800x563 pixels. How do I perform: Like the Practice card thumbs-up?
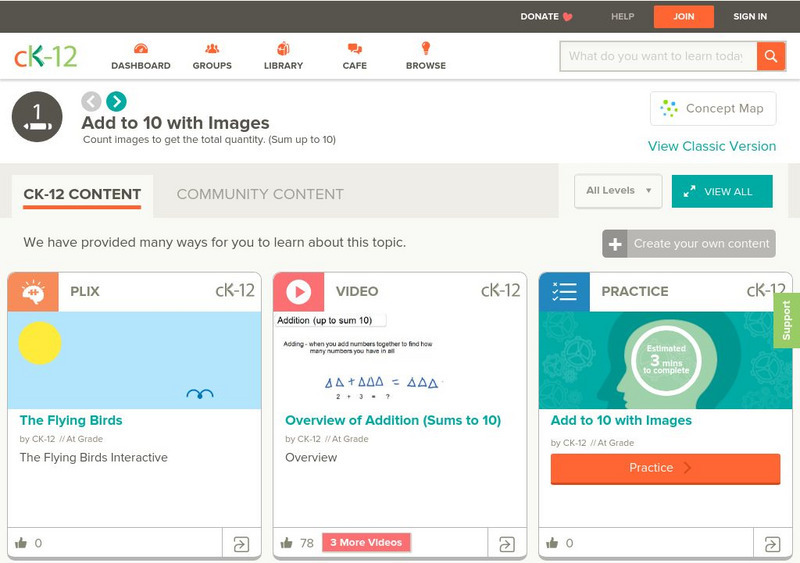552,543
